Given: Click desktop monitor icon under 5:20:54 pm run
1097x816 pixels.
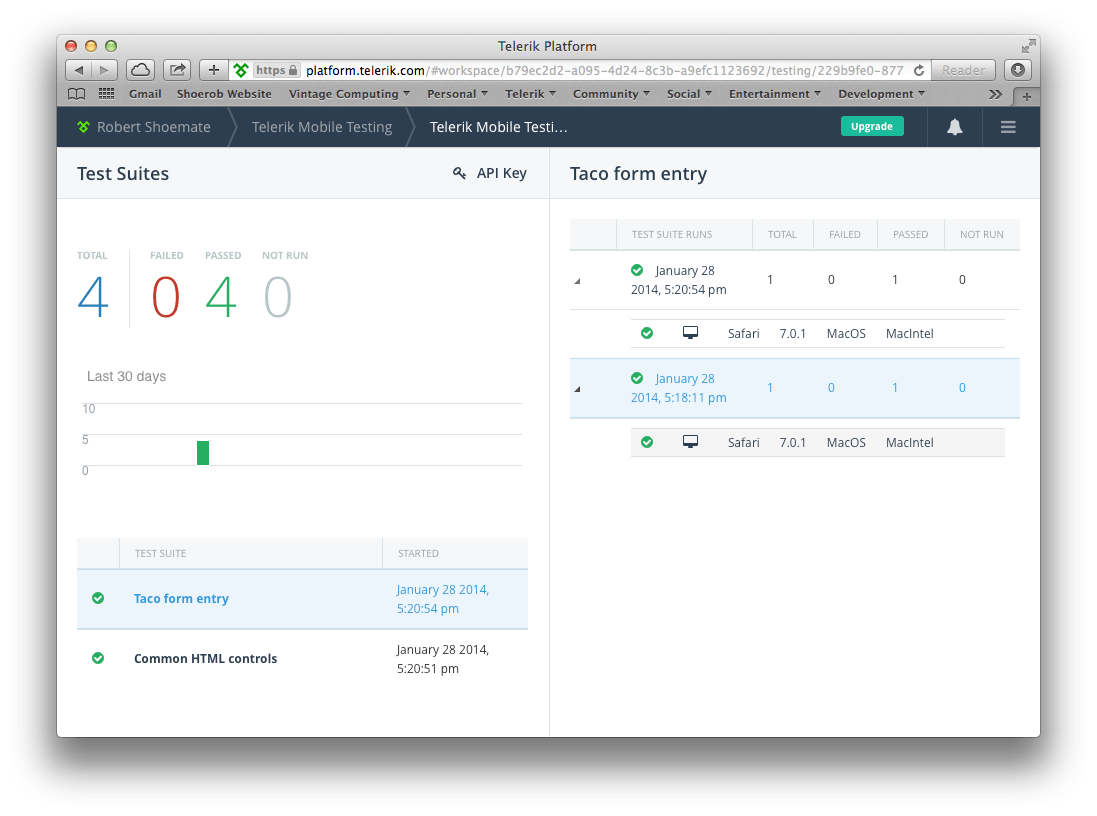Looking at the screenshot, I should point(691,333).
